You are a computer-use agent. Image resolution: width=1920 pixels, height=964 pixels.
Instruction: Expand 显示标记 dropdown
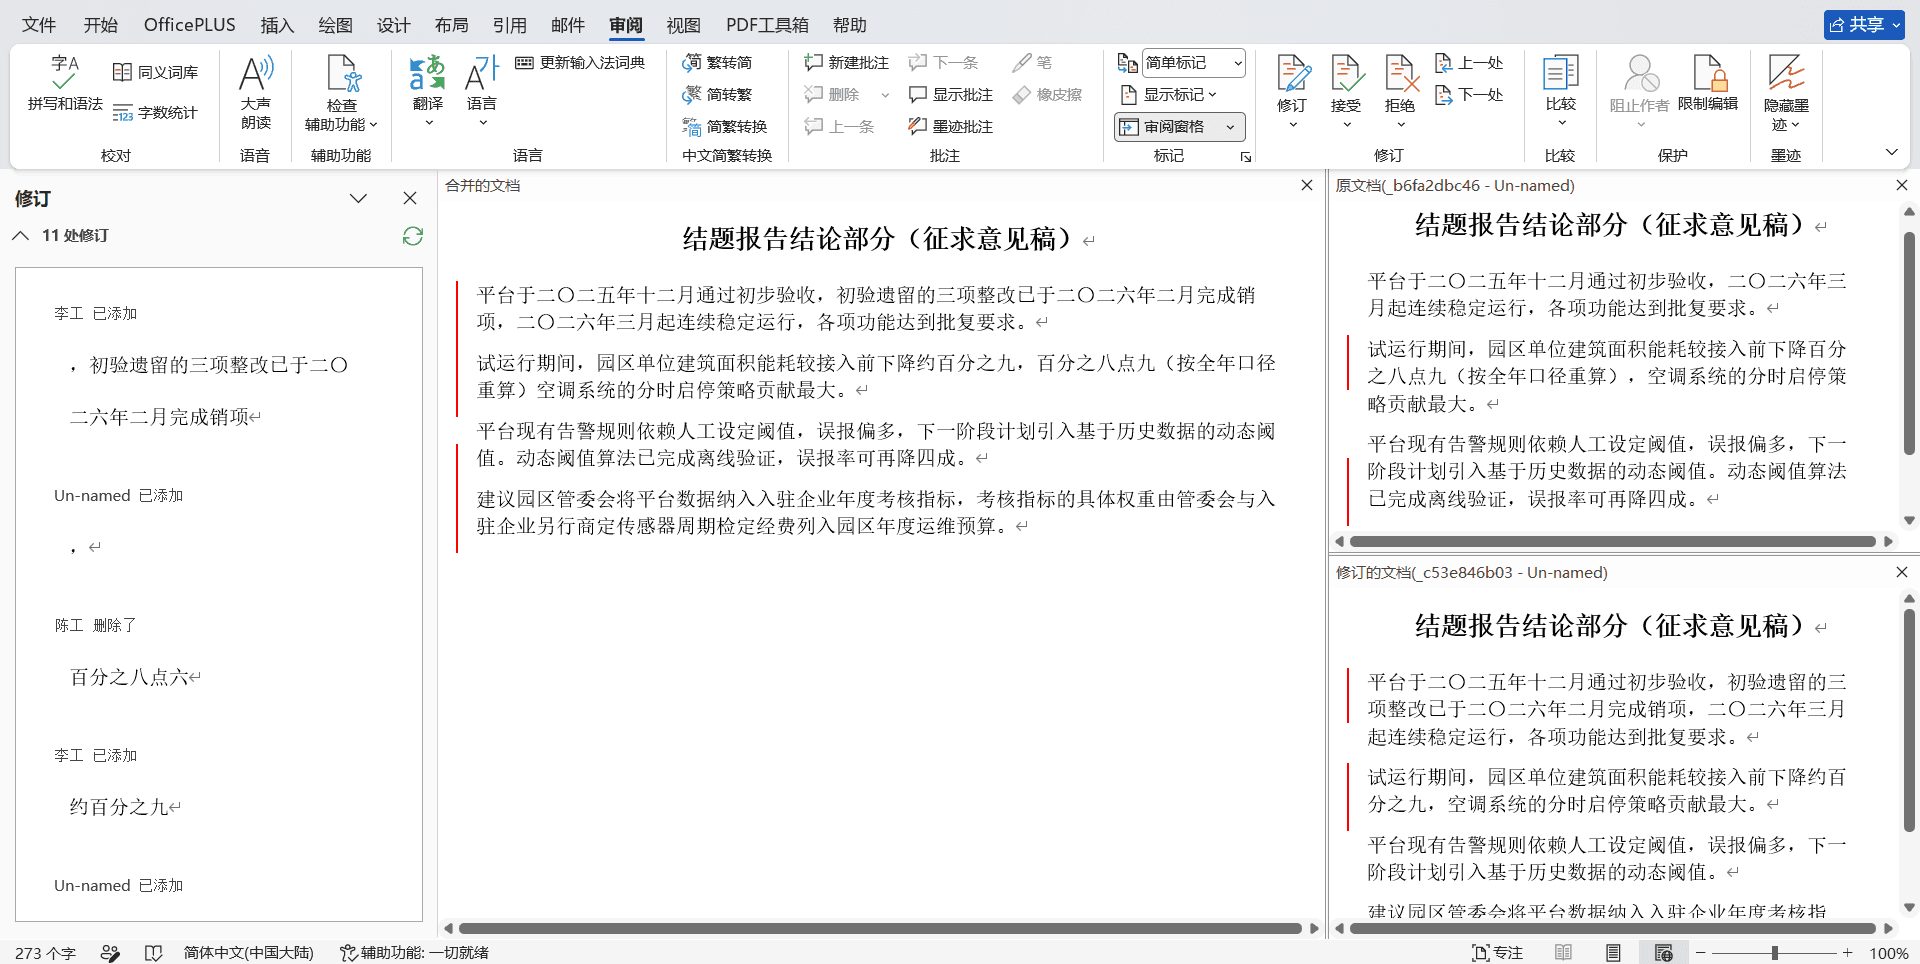(x=1169, y=95)
